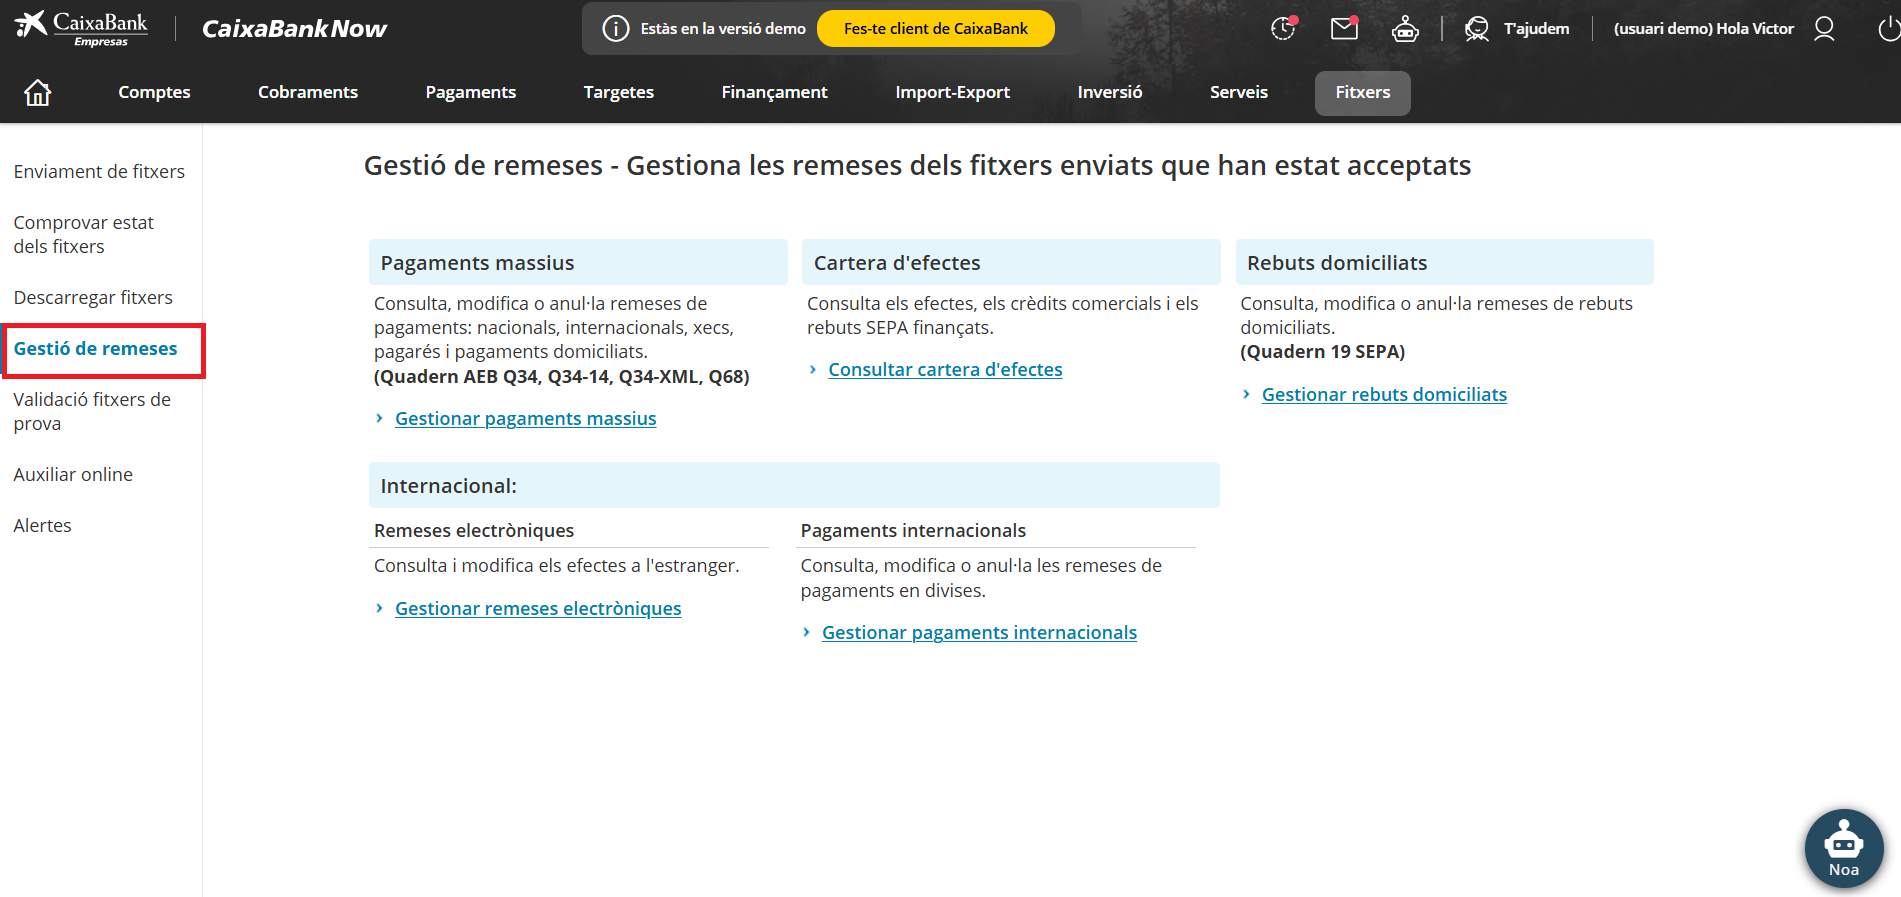Open the T'ajudem help option
1901x897 pixels.
coord(1517,29)
